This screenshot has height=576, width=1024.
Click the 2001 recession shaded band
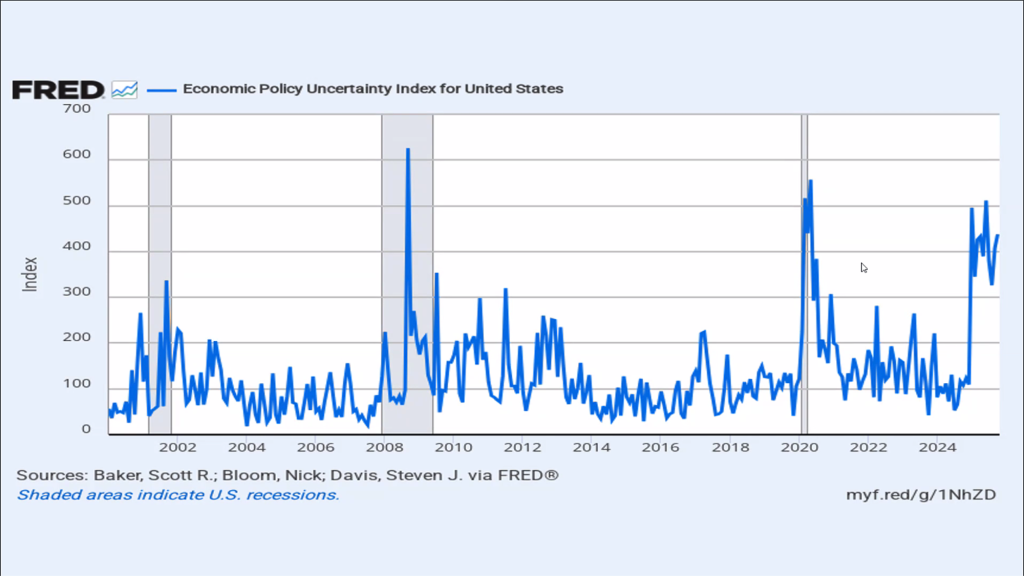pyautogui.click(x=160, y=200)
